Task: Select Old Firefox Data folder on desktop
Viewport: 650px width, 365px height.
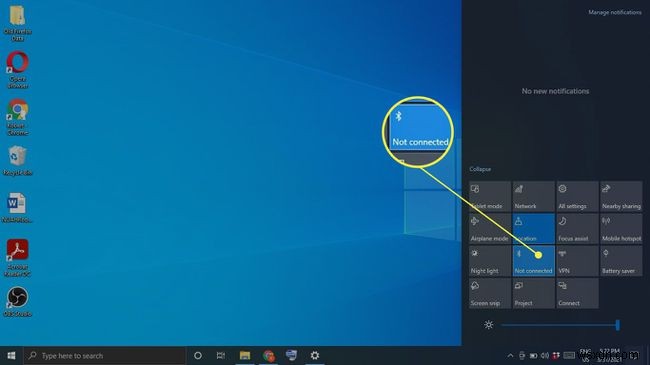Action: coord(17,23)
